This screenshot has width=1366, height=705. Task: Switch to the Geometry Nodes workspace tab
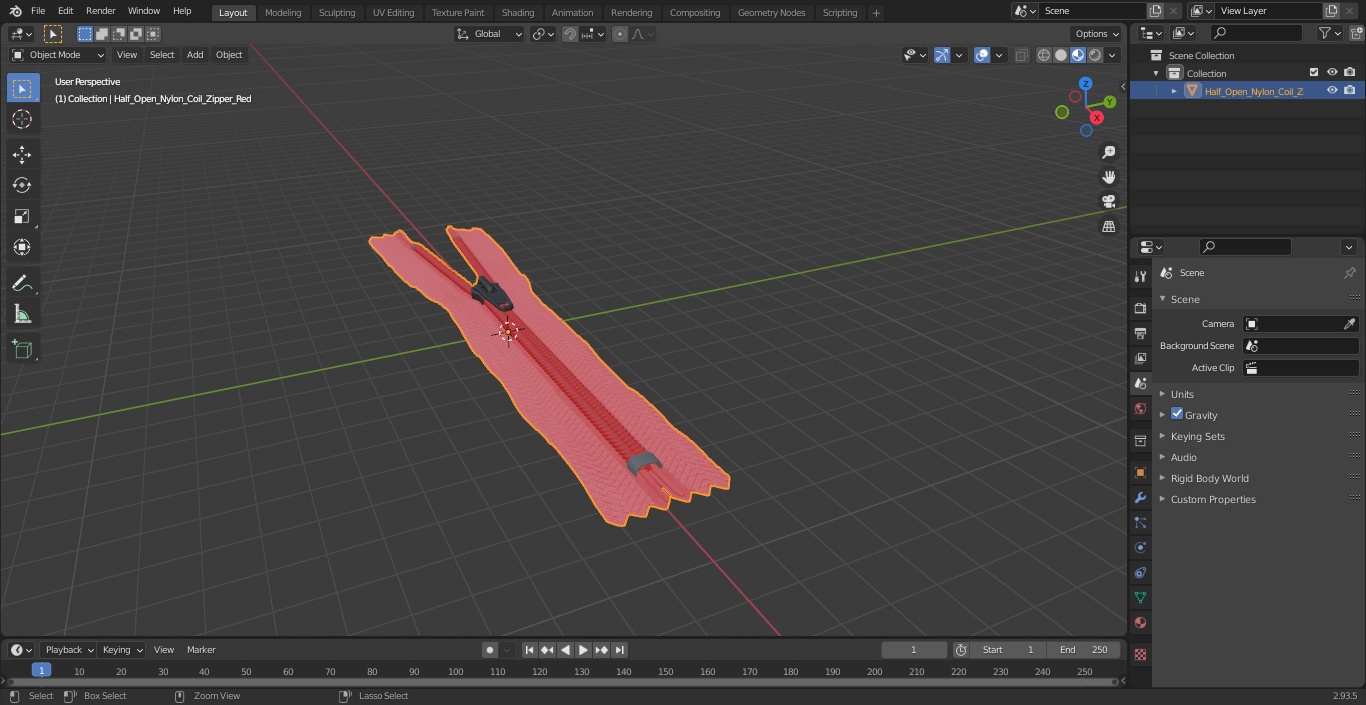771,12
